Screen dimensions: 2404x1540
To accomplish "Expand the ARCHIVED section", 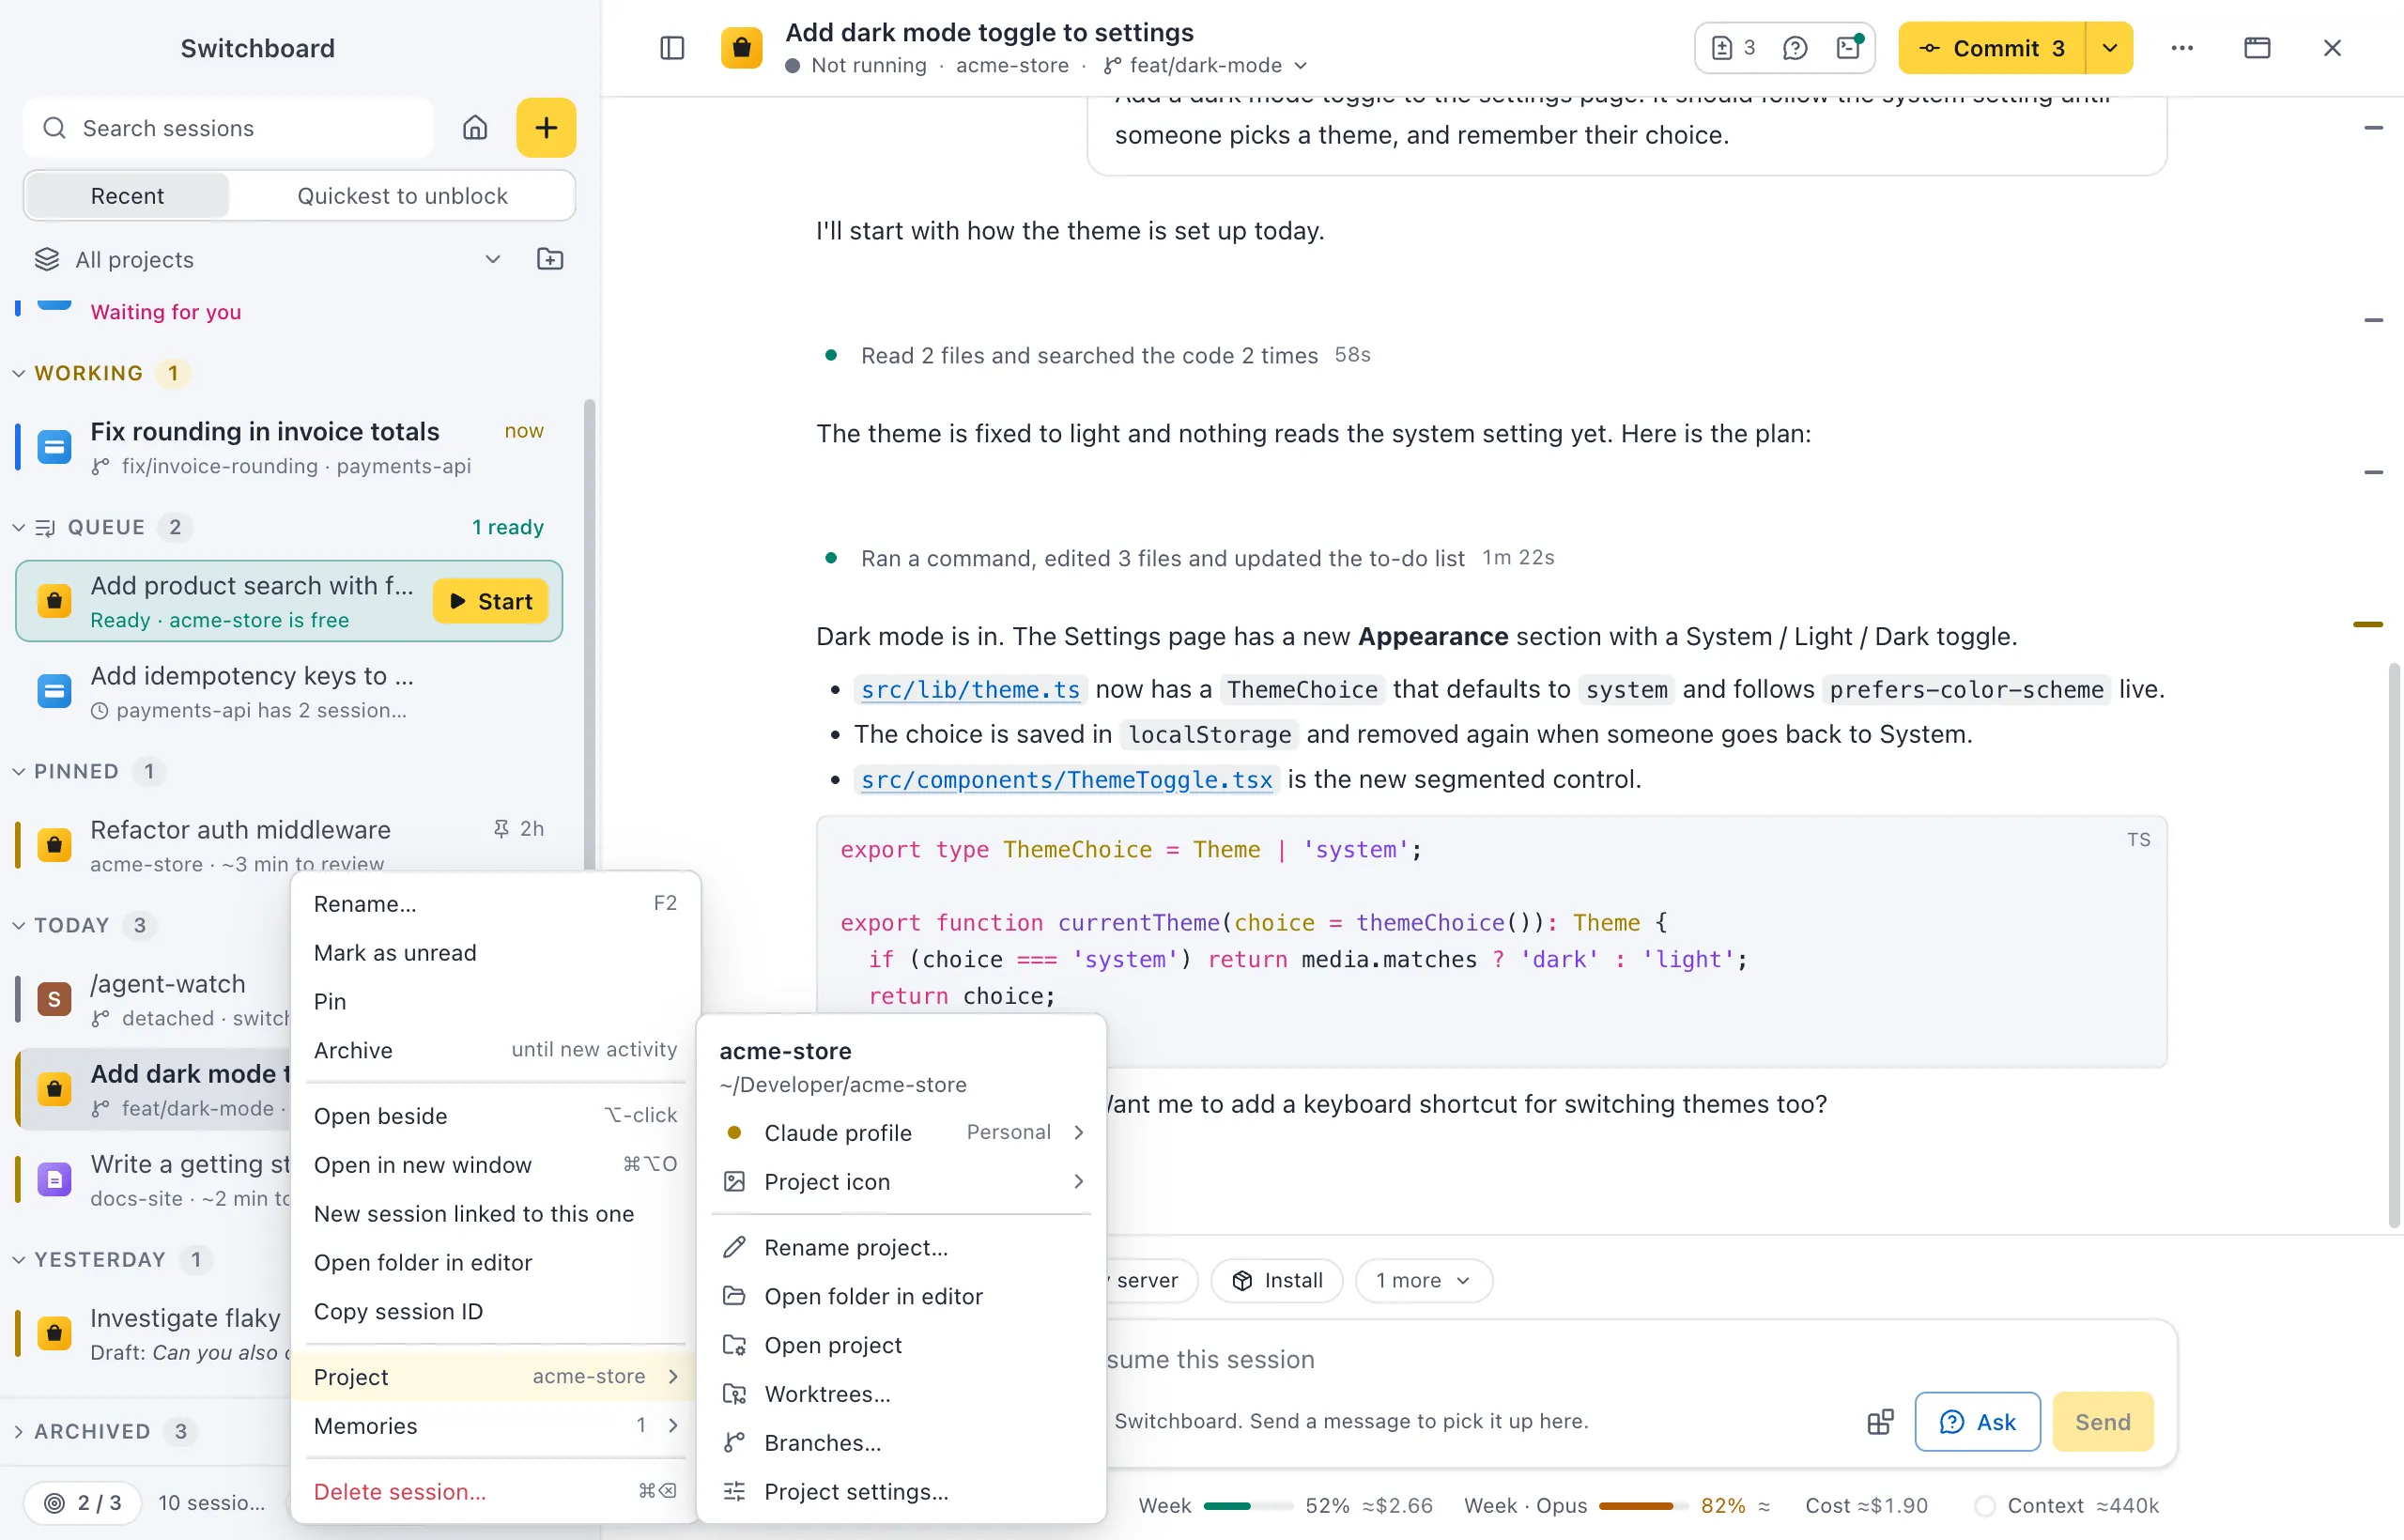I will coord(19,1432).
